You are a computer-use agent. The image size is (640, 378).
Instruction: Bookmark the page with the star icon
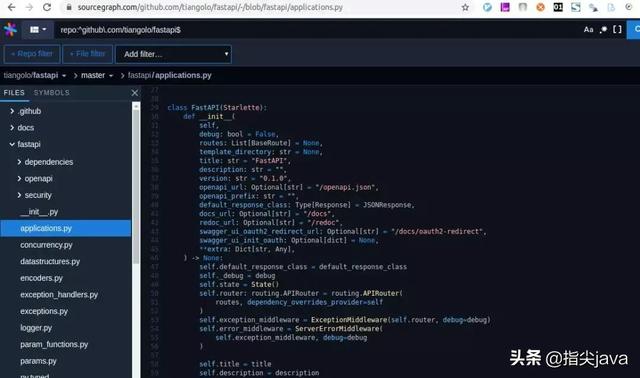465,7
